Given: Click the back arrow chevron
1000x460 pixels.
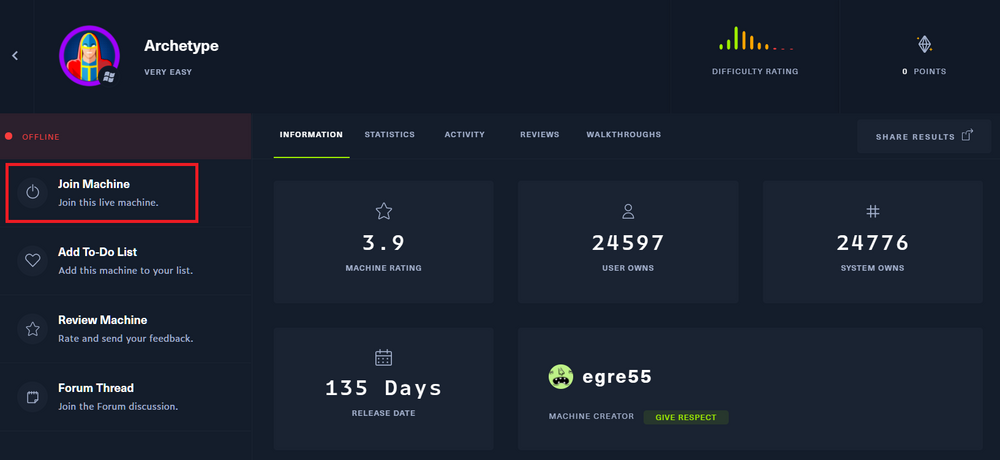Looking at the screenshot, I should tap(15, 56).
